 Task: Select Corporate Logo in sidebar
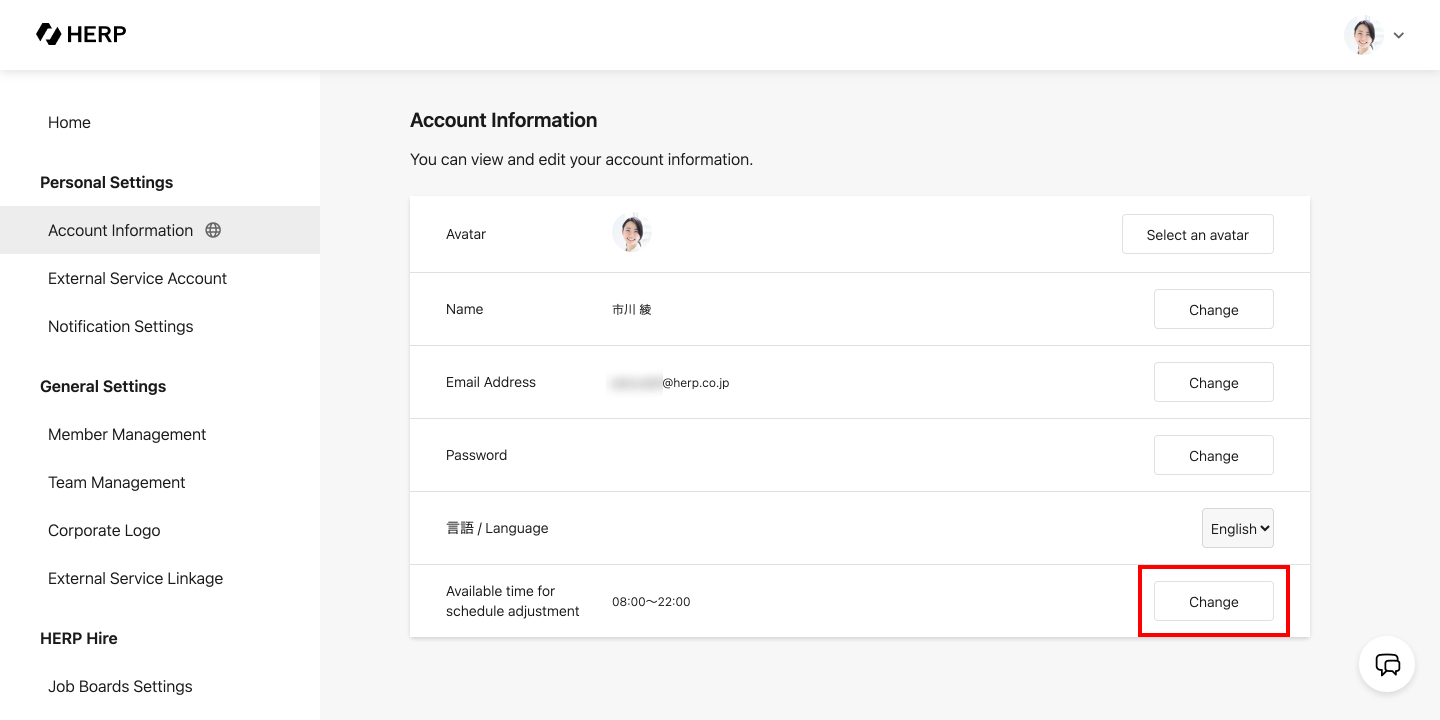coord(104,530)
